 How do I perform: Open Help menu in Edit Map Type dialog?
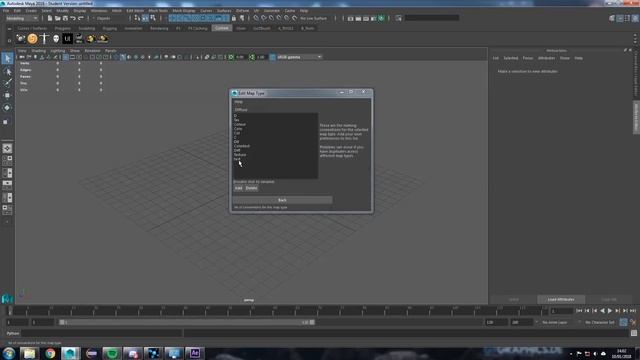(x=238, y=102)
